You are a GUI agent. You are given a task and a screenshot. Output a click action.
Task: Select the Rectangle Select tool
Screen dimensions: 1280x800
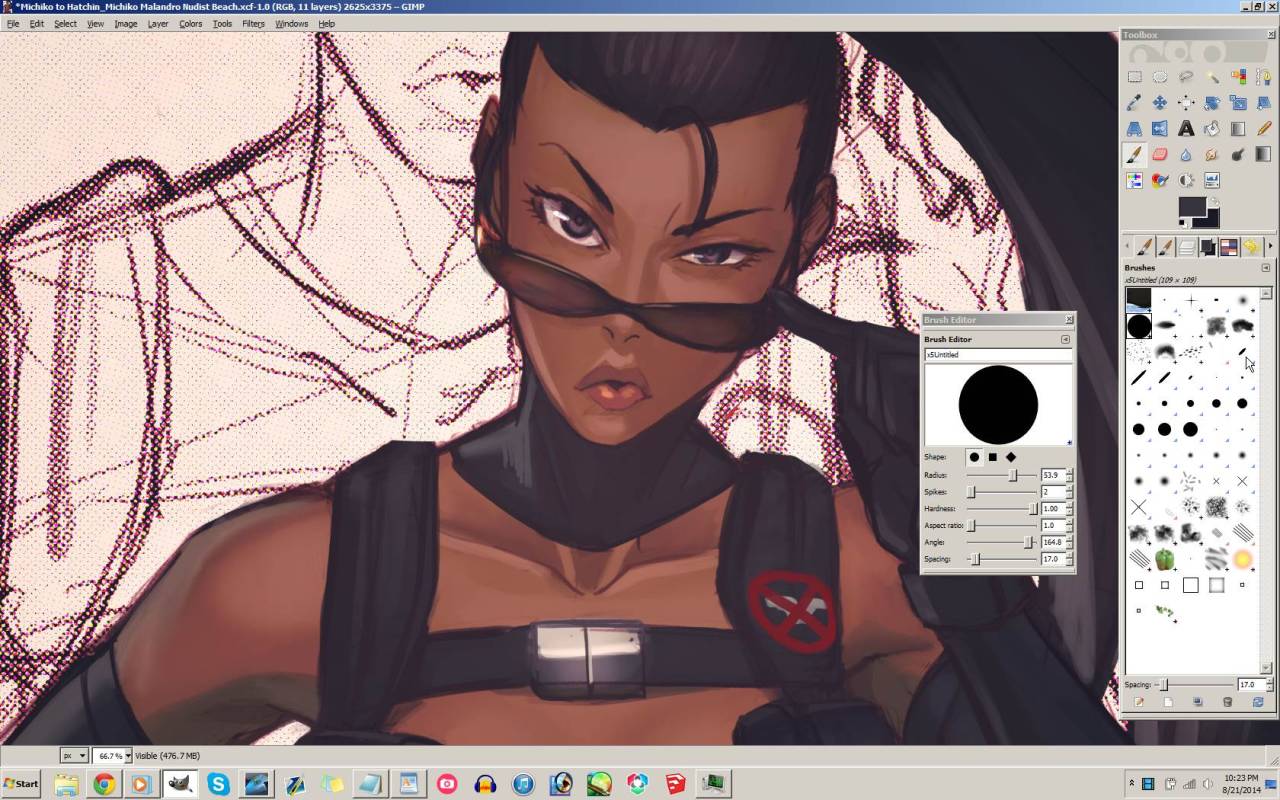[1135, 76]
